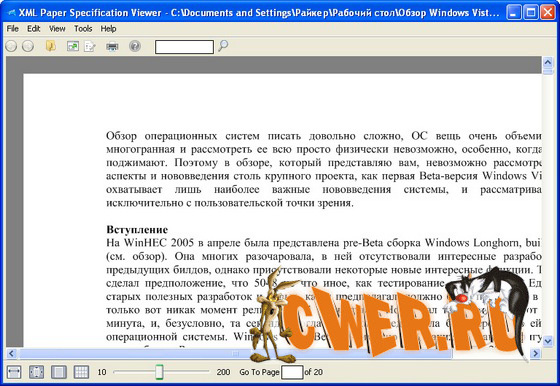
Task: Click the horizontal scrollbar right arrow
Action: pos(535,354)
